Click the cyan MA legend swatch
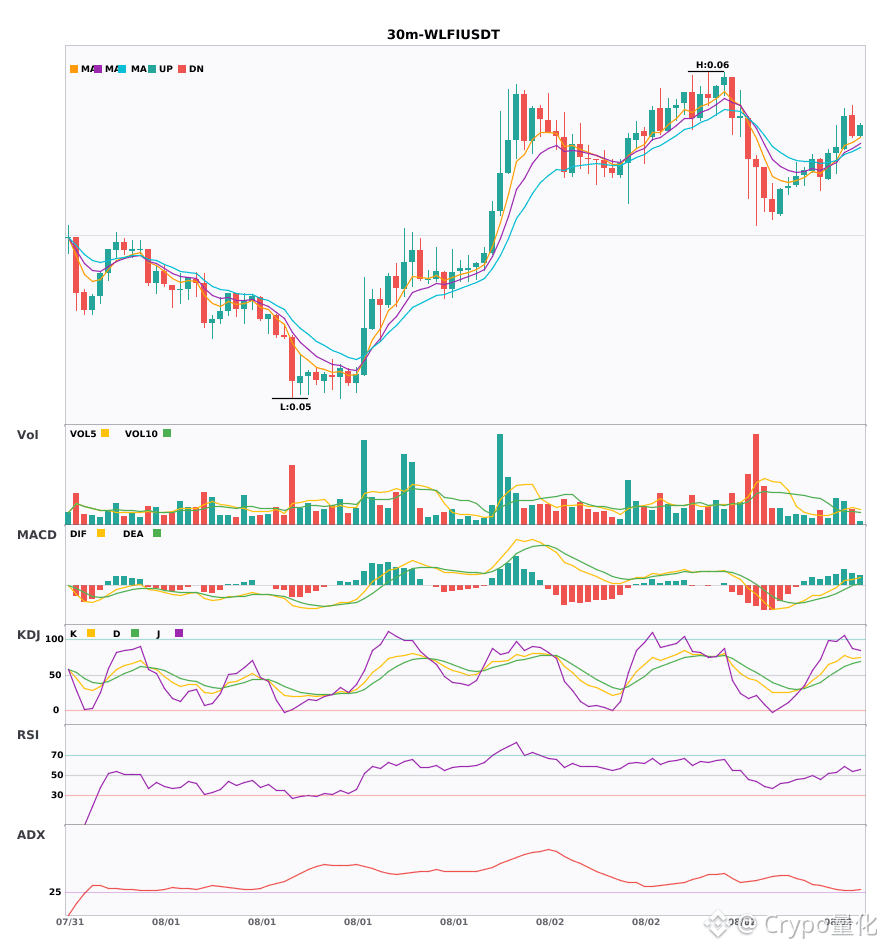 122,69
